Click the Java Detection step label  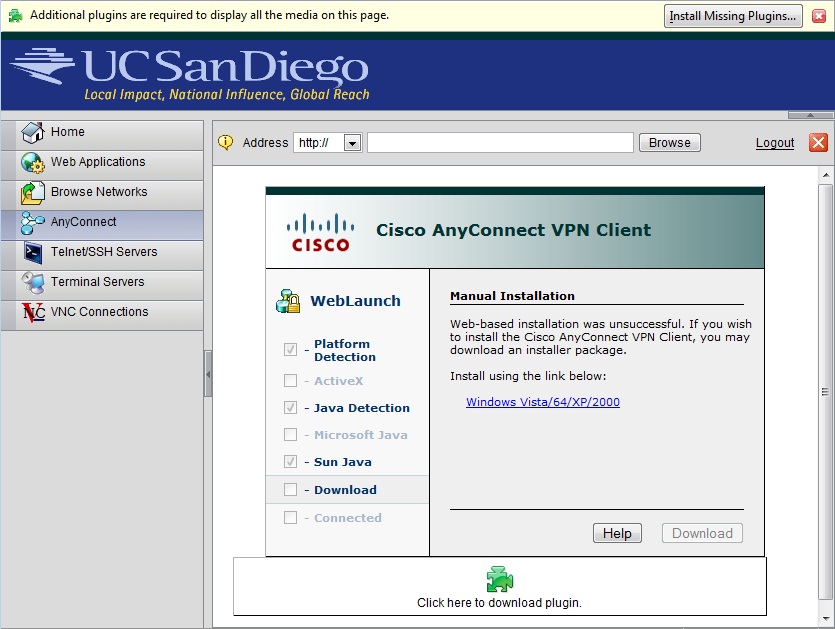coord(362,408)
